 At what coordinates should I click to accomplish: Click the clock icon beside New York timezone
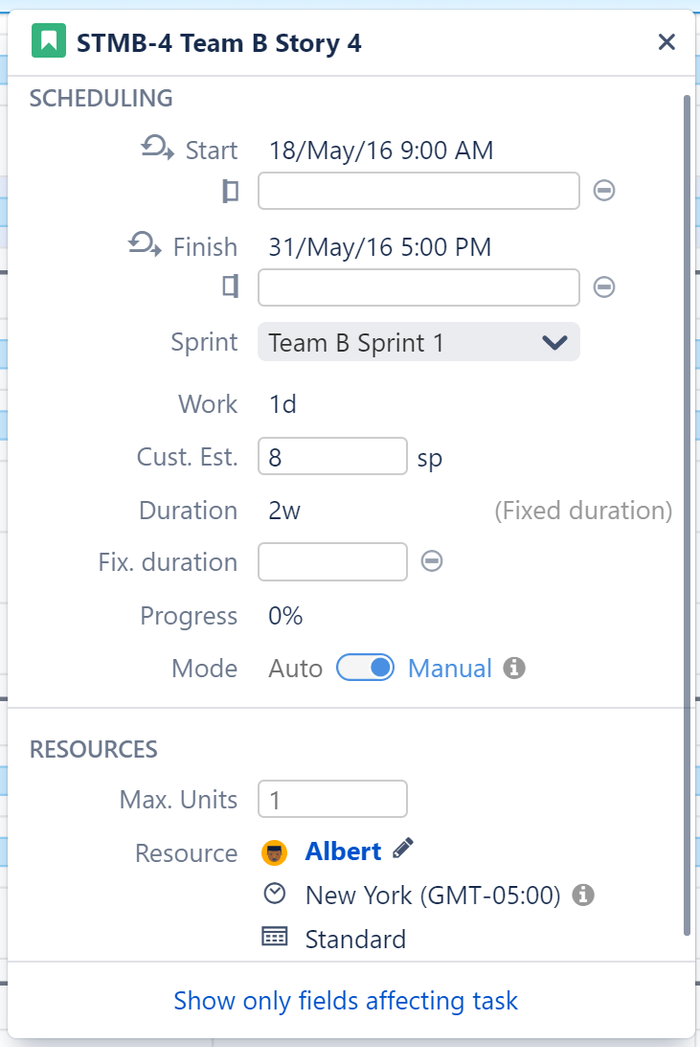pos(274,893)
